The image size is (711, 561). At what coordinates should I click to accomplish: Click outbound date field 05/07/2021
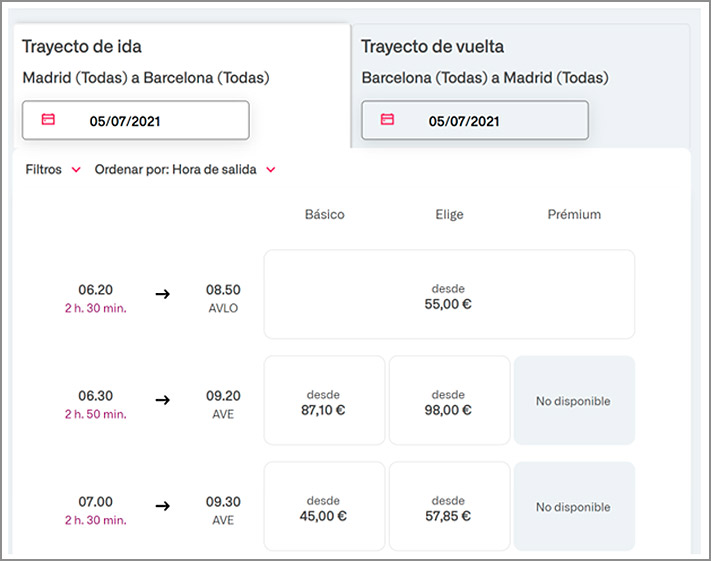pyautogui.click(x=135, y=121)
